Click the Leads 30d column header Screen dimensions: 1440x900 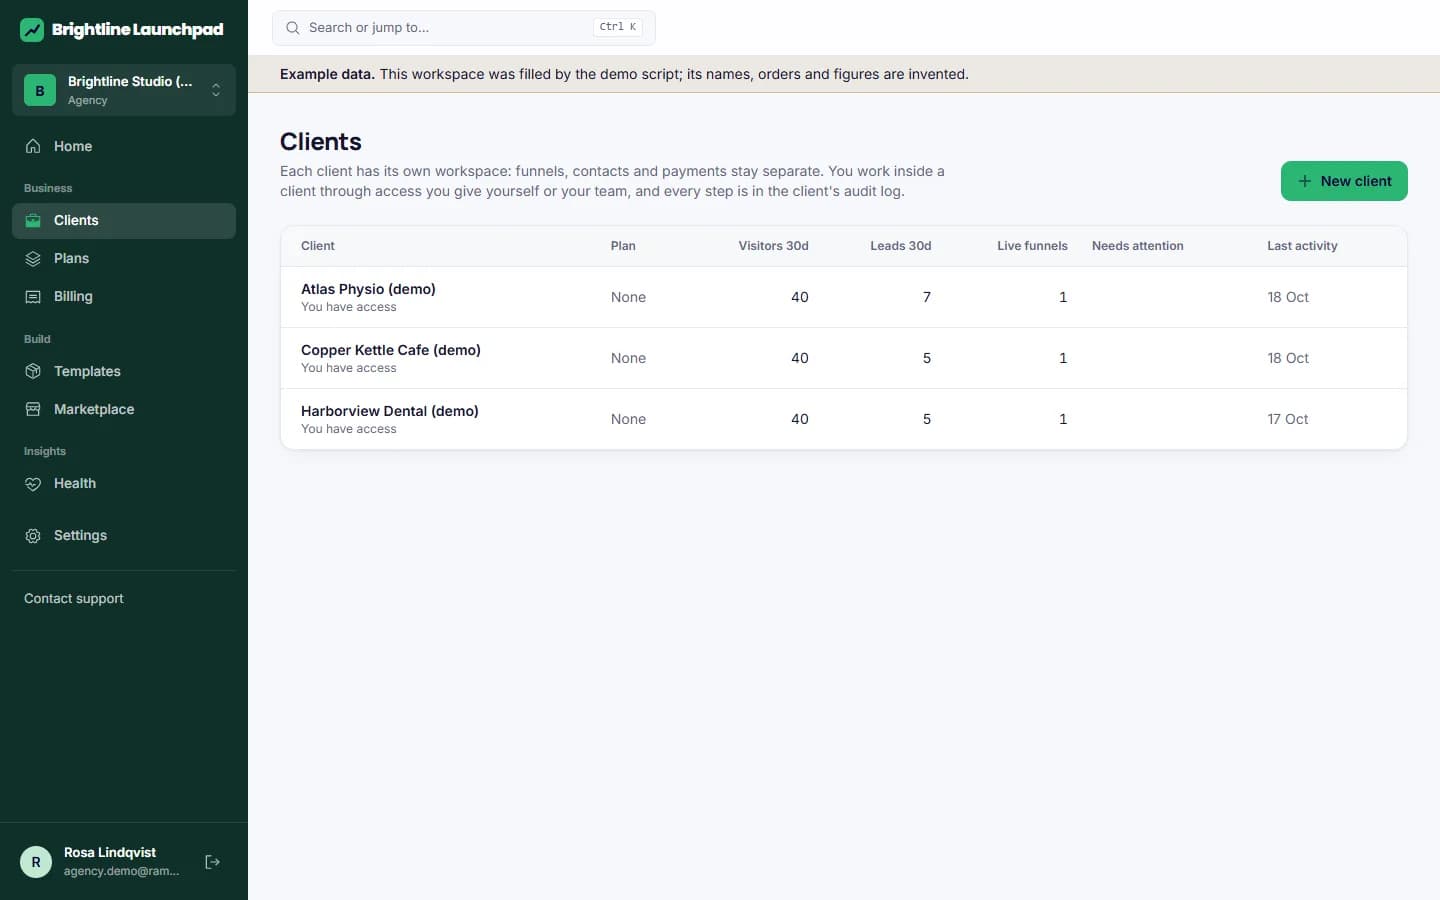[901, 246]
